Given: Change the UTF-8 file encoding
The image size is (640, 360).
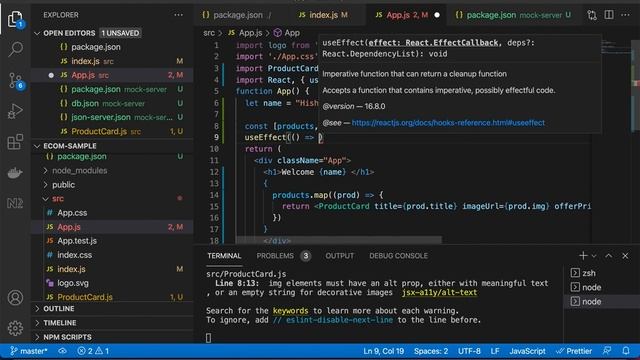Looking at the screenshot, I should coord(469,351).
